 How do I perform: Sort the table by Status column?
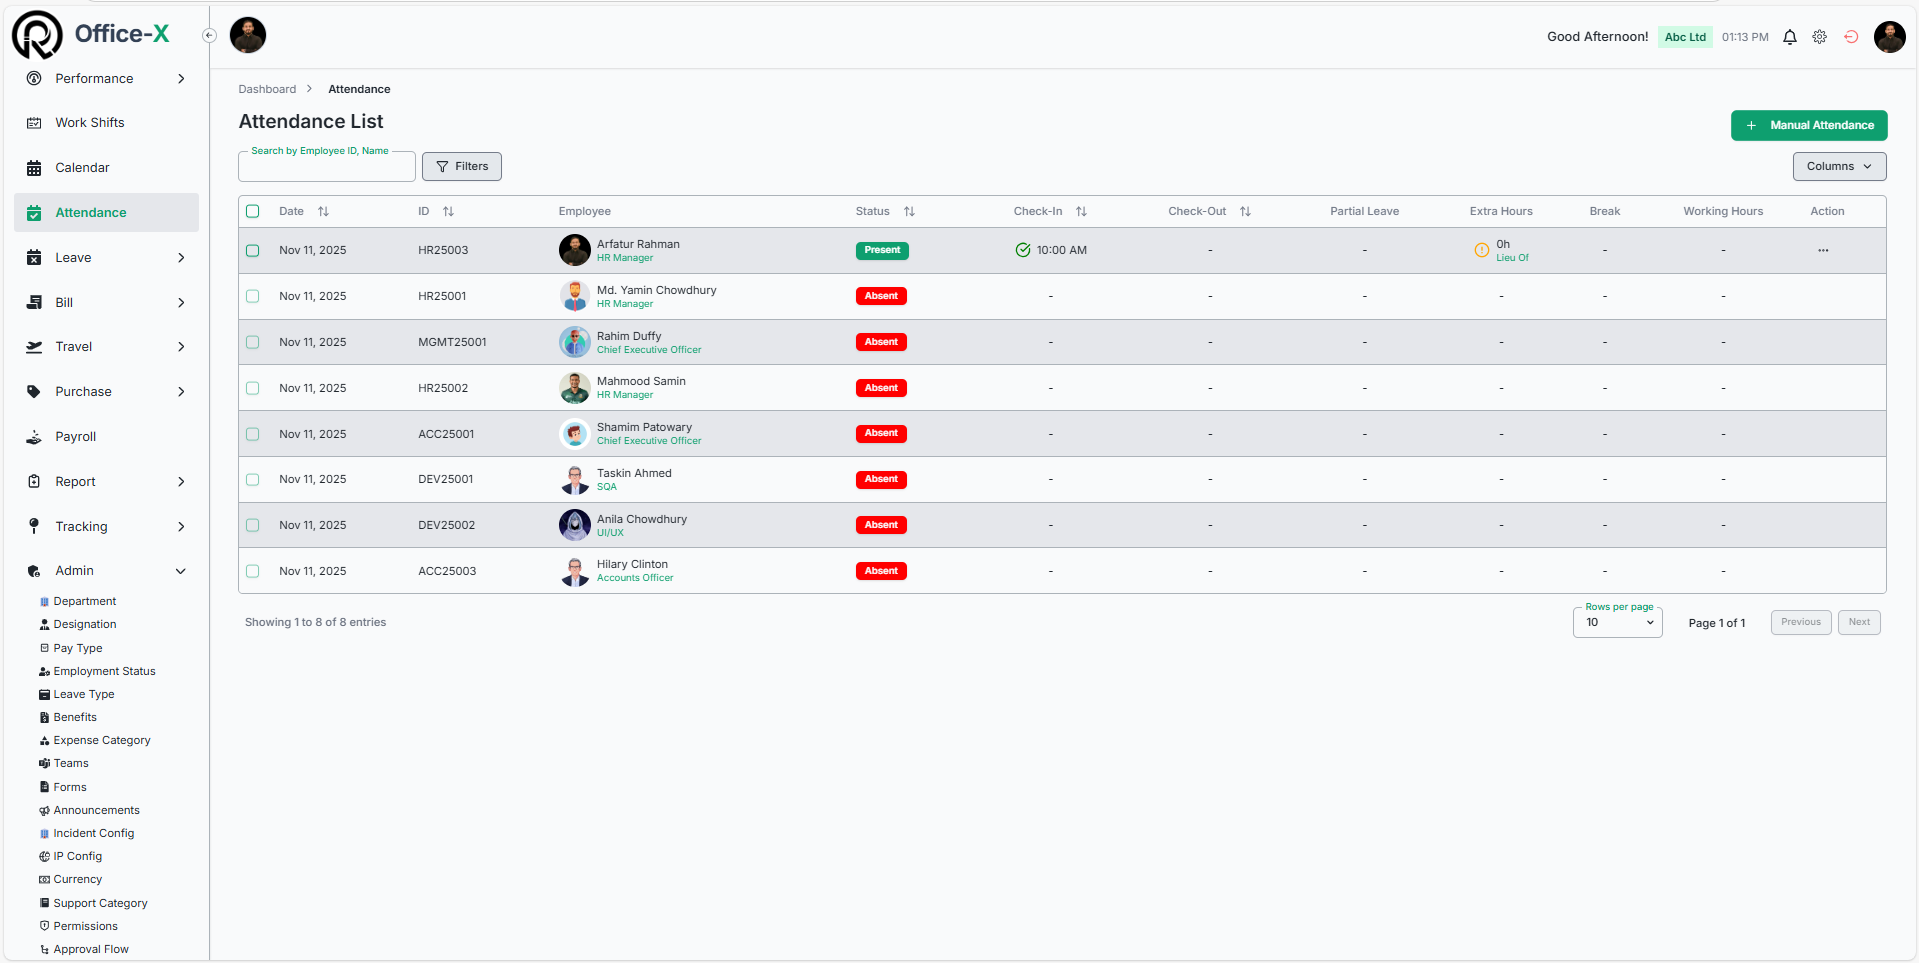click(x=908, y=212)
